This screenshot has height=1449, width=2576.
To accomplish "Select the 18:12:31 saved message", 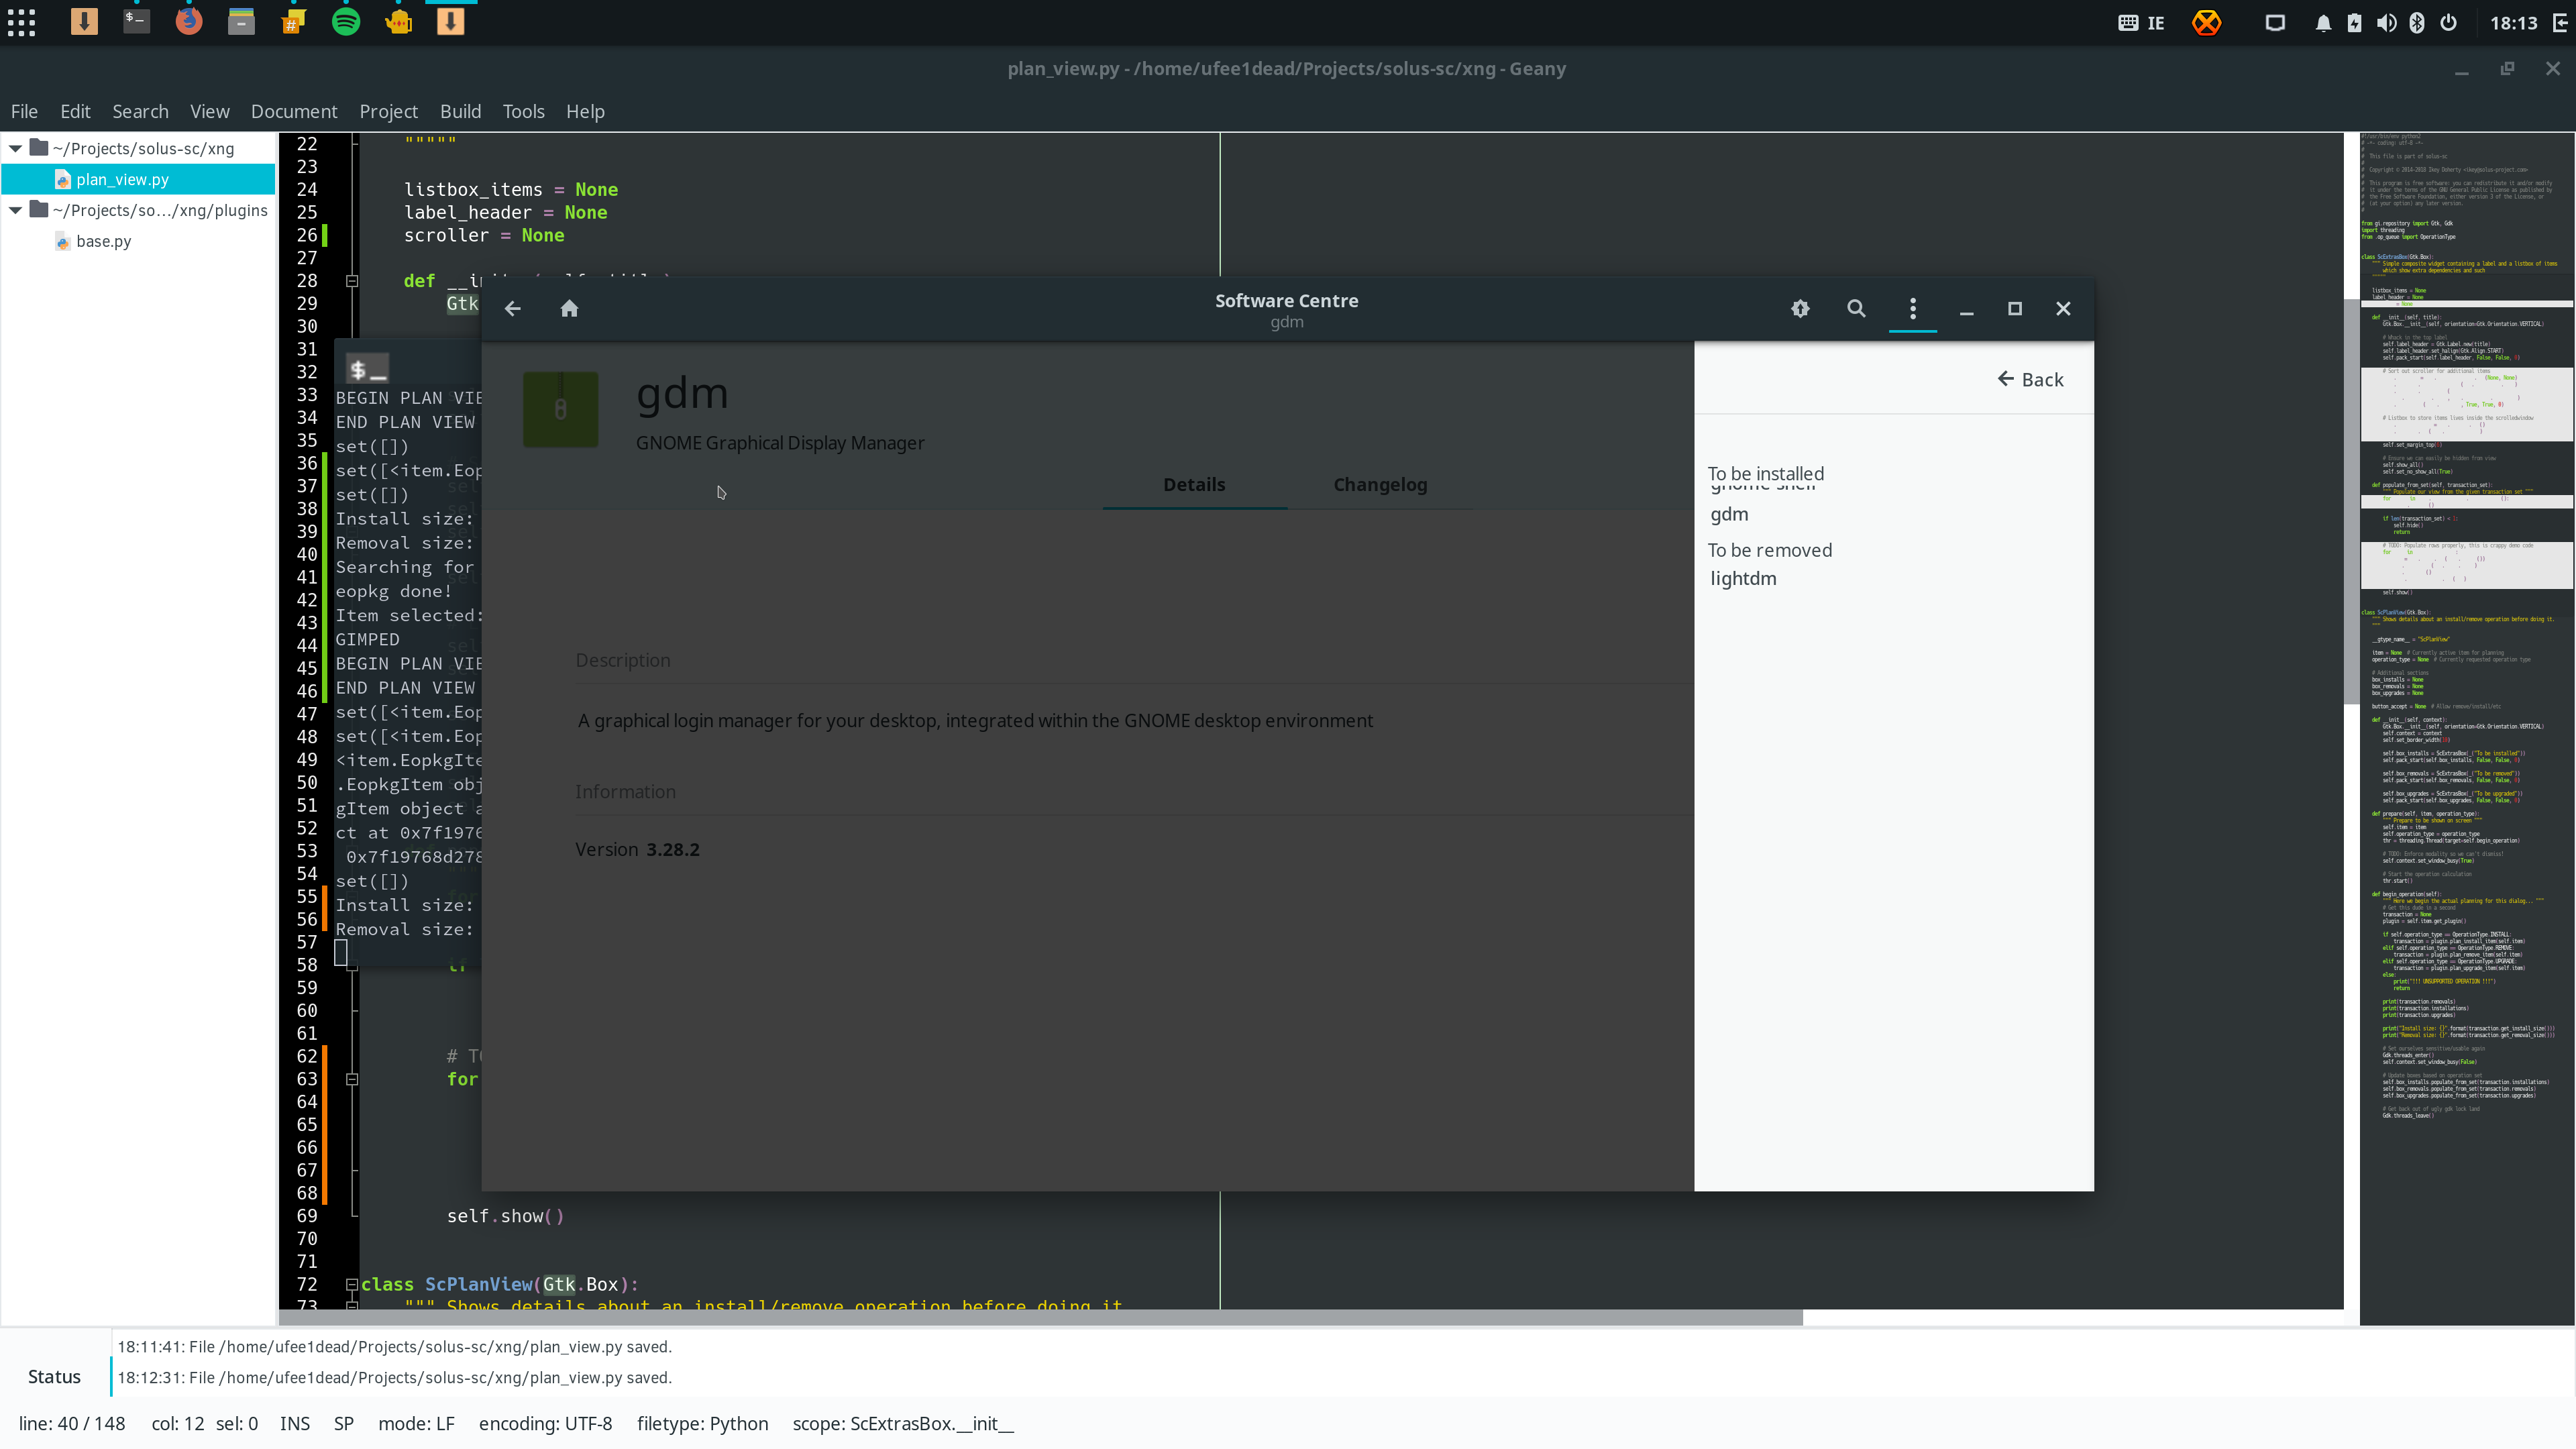I will coord(394,1377).
